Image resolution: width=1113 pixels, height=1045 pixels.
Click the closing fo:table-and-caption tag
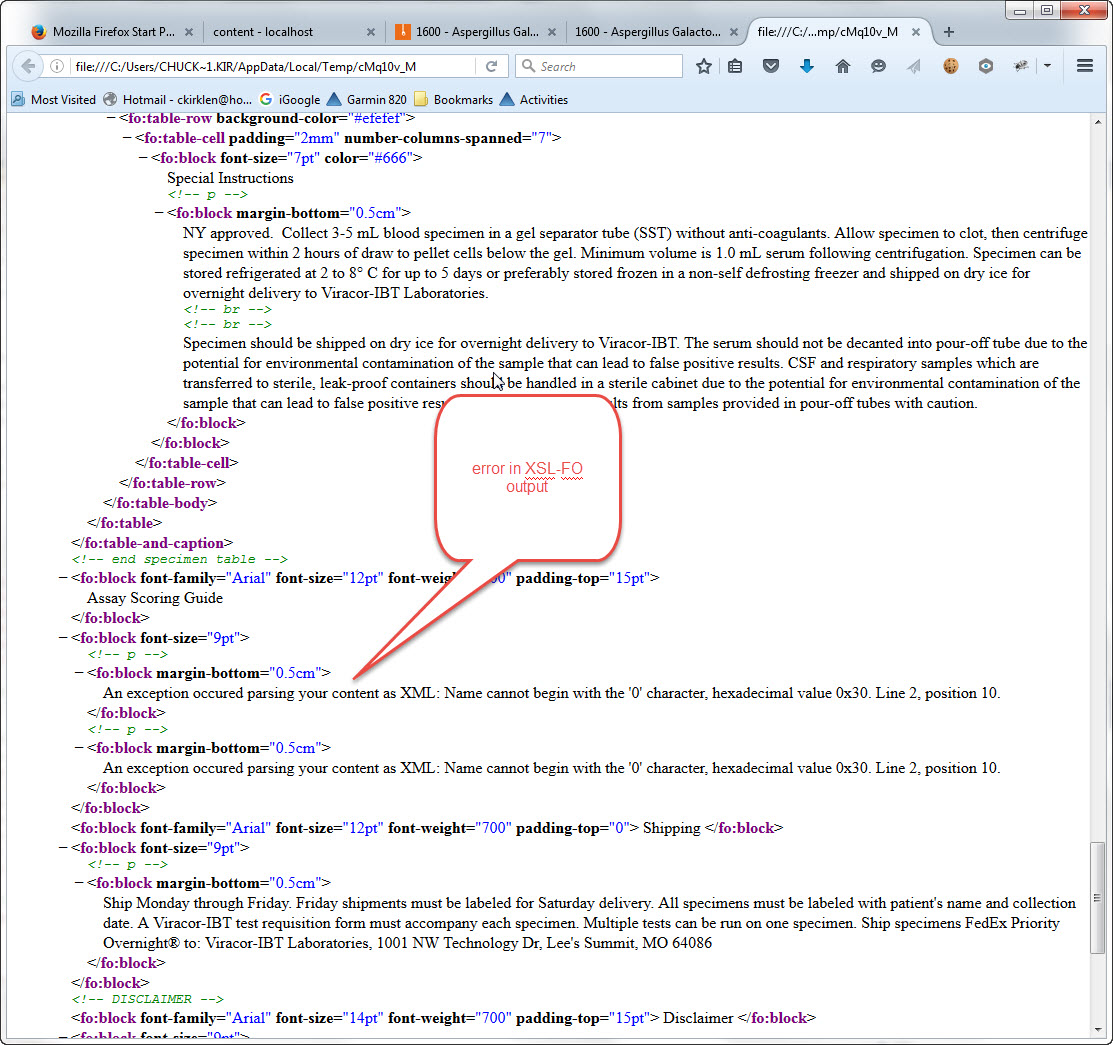[152, 543]
